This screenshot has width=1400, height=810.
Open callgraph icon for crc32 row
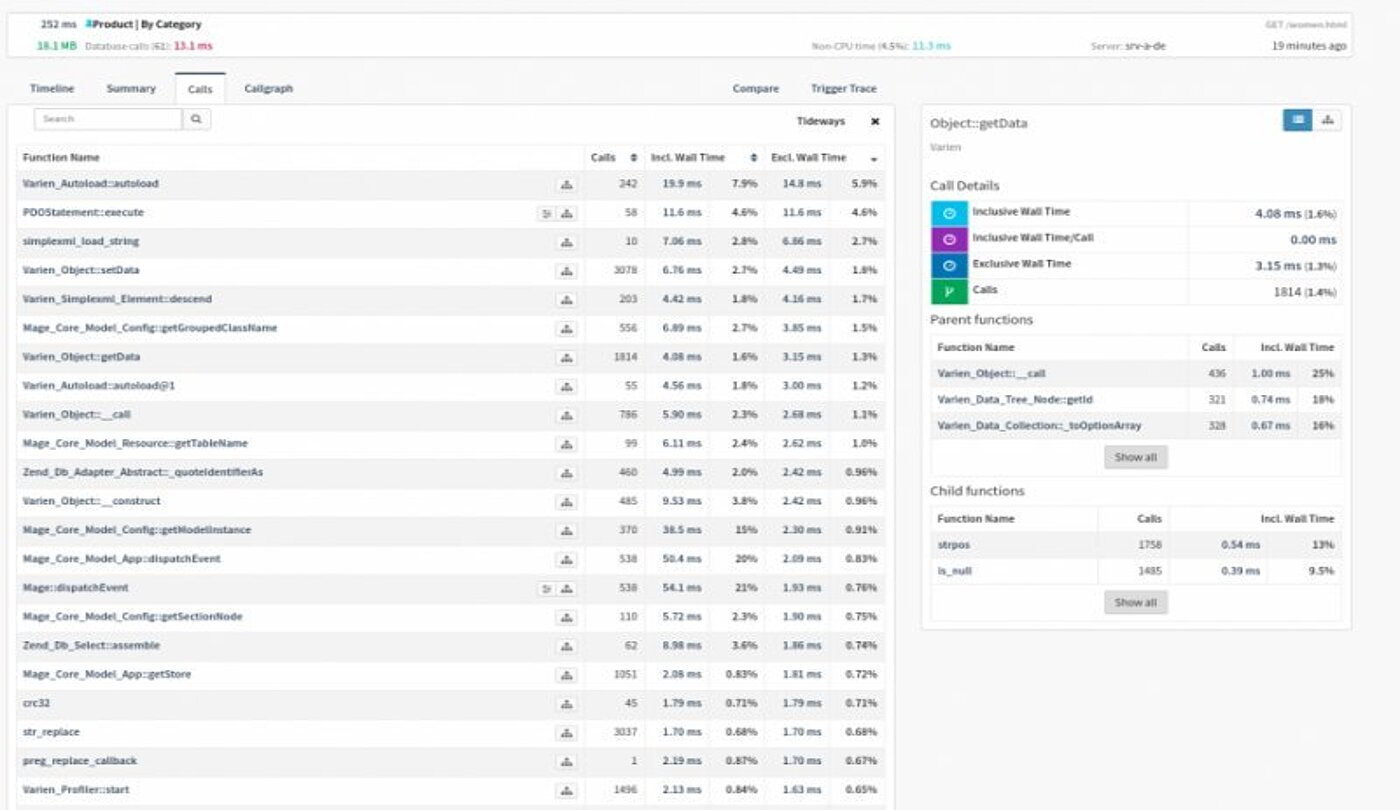coord(567,703)
